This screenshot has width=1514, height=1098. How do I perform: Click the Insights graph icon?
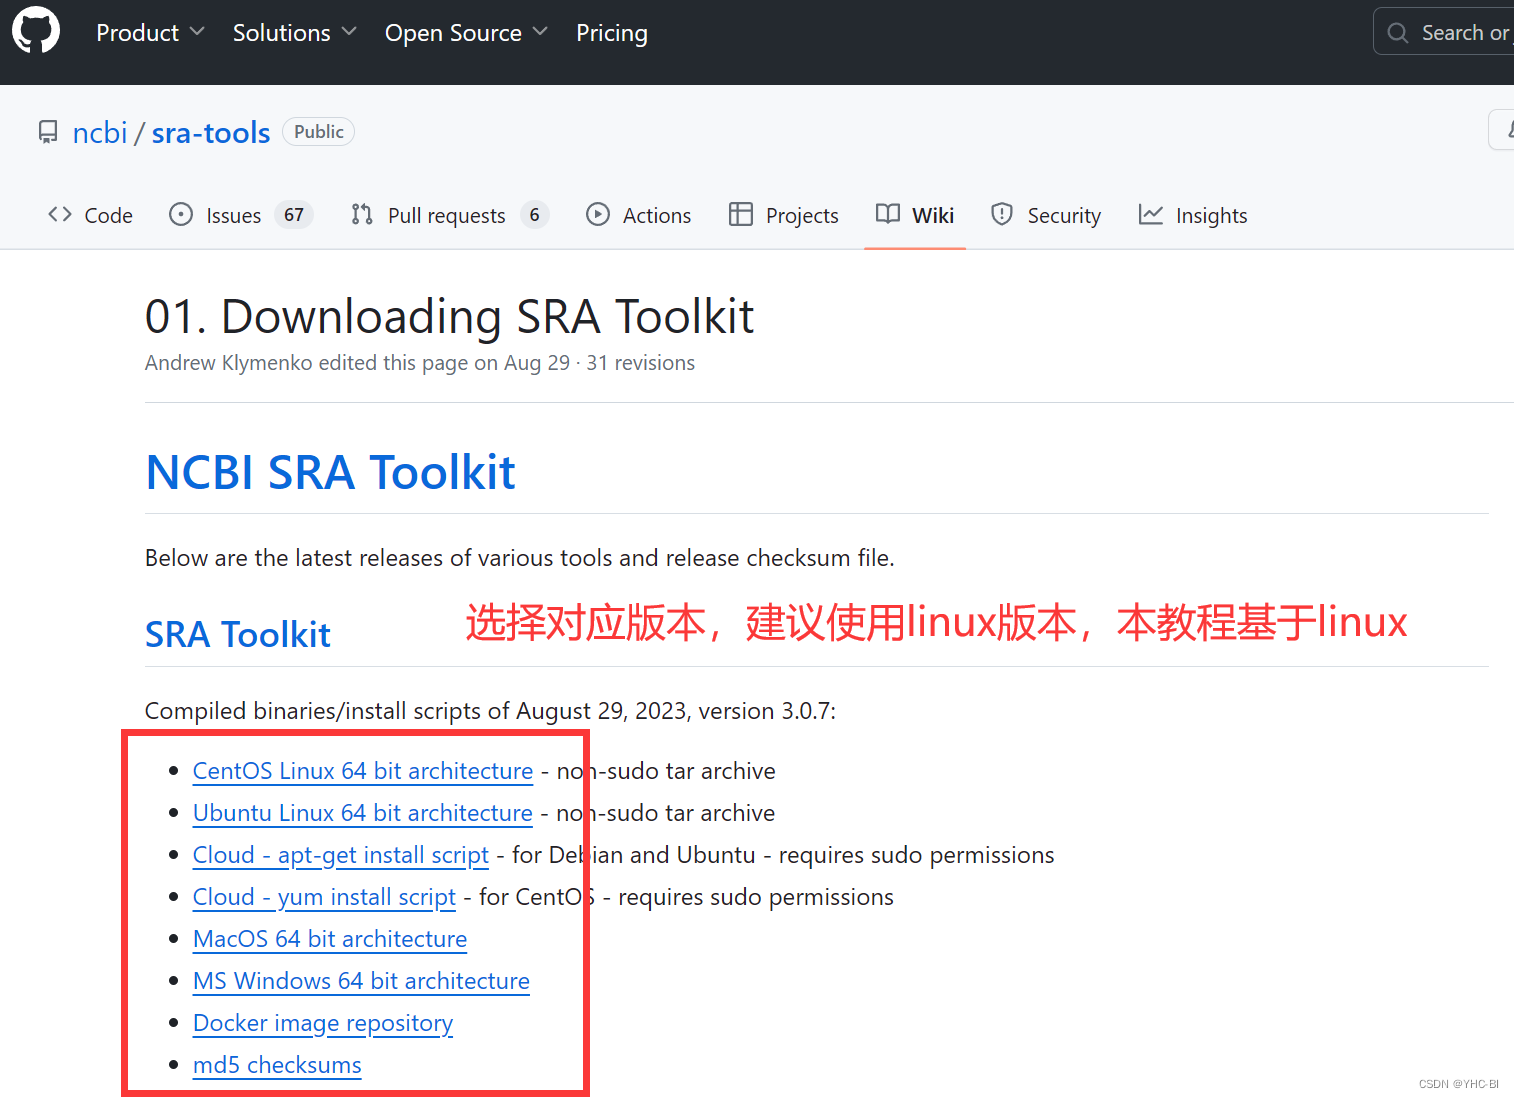pos(1151,214)
